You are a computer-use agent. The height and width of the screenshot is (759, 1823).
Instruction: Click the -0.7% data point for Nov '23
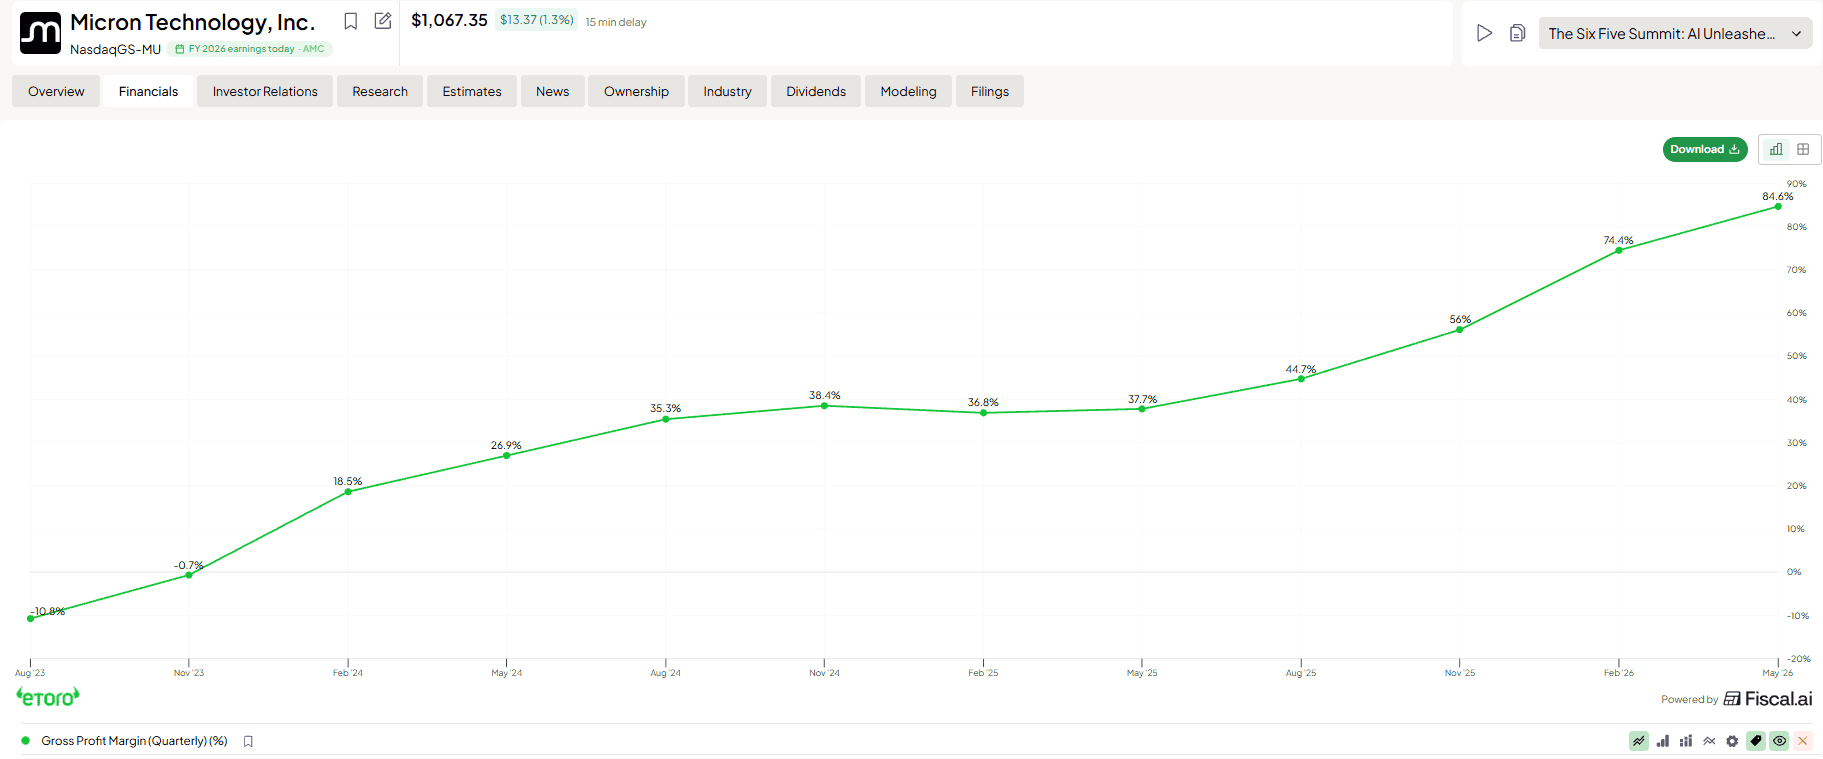[189, 575]
